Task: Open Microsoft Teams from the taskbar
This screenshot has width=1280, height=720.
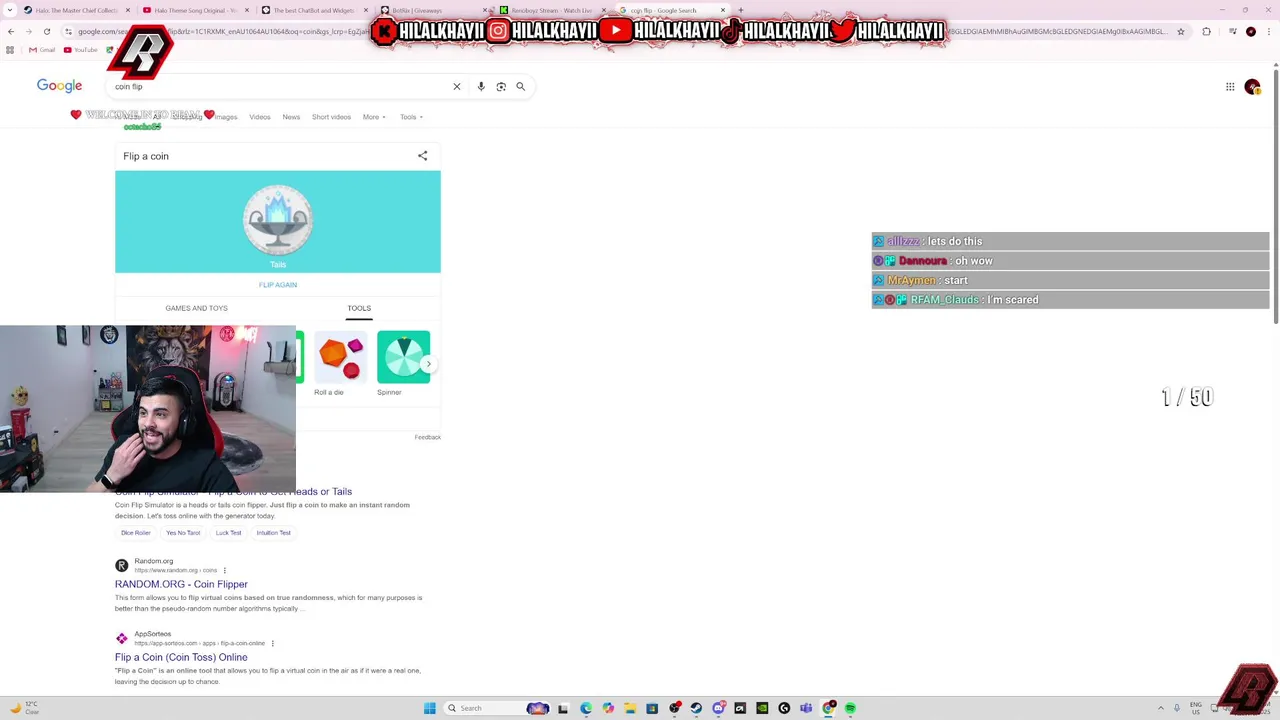Action: tap(806, 708)
